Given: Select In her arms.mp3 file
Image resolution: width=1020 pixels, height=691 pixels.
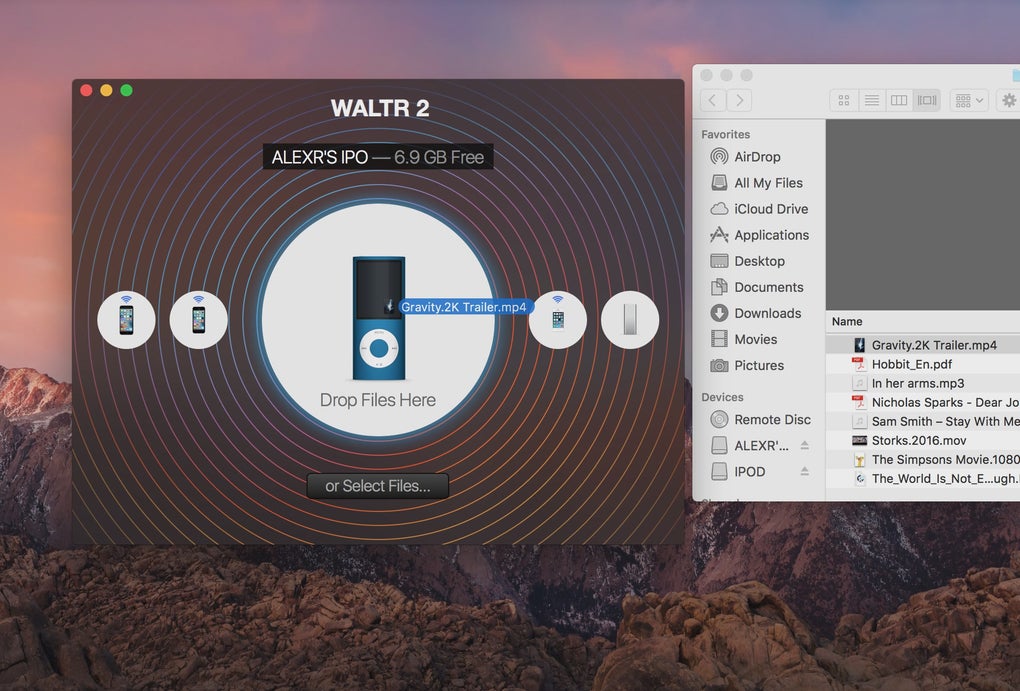Looking at the screenshot, I should point(923,383).
